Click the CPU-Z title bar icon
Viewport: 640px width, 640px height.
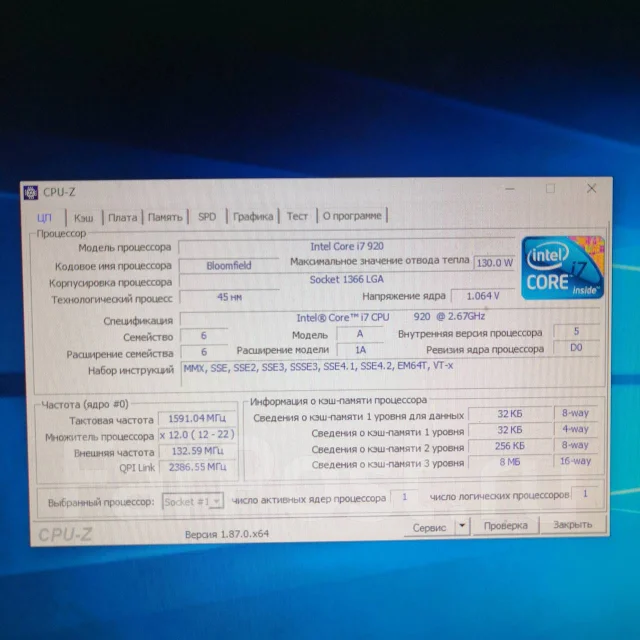(31, 192)
